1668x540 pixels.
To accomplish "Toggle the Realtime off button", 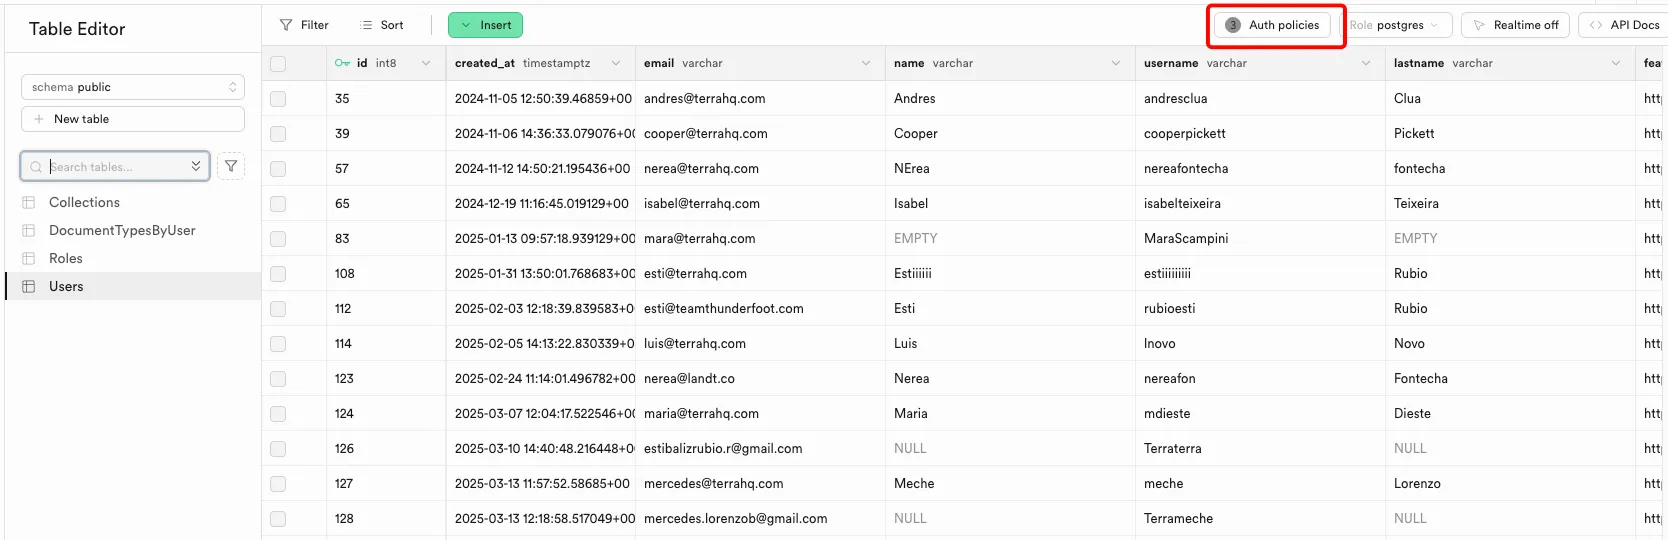I will point(1515,25).
